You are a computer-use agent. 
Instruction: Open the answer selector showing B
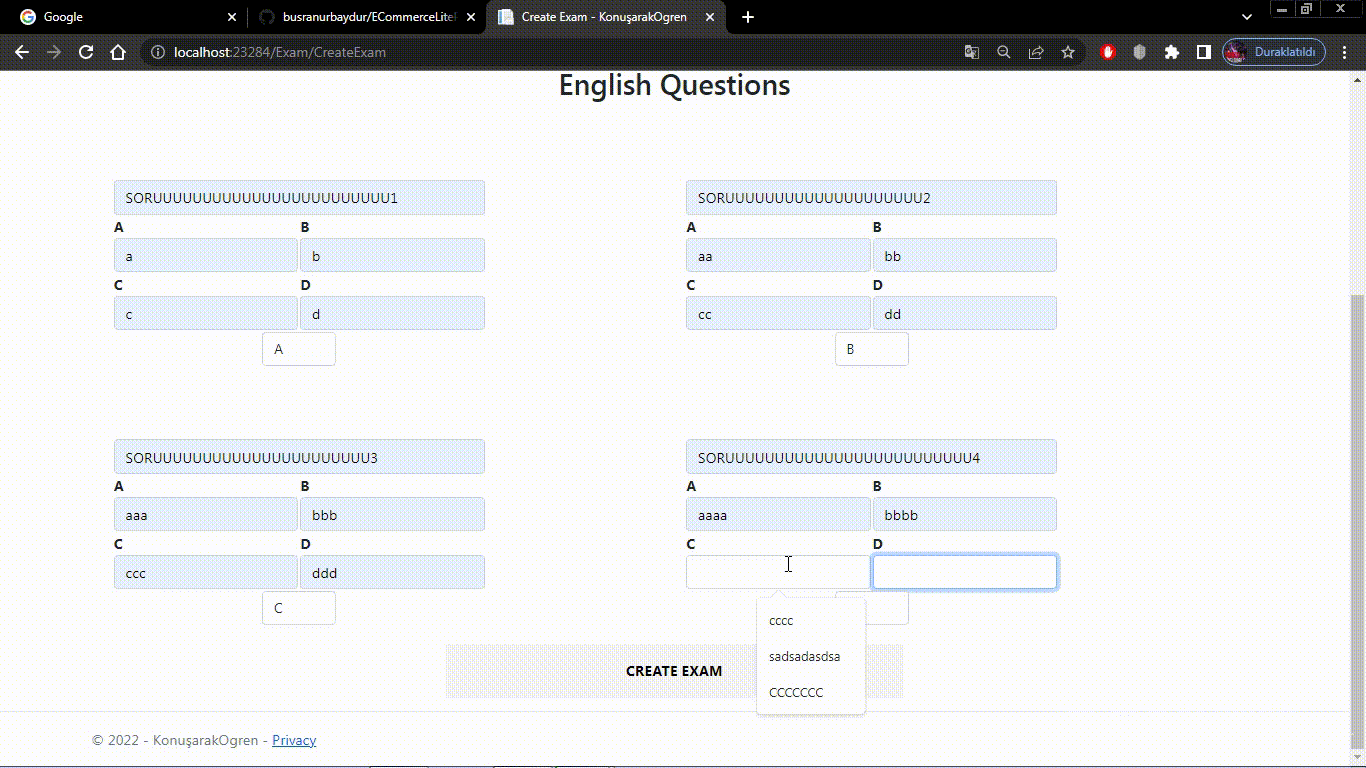tap(872, 349)
